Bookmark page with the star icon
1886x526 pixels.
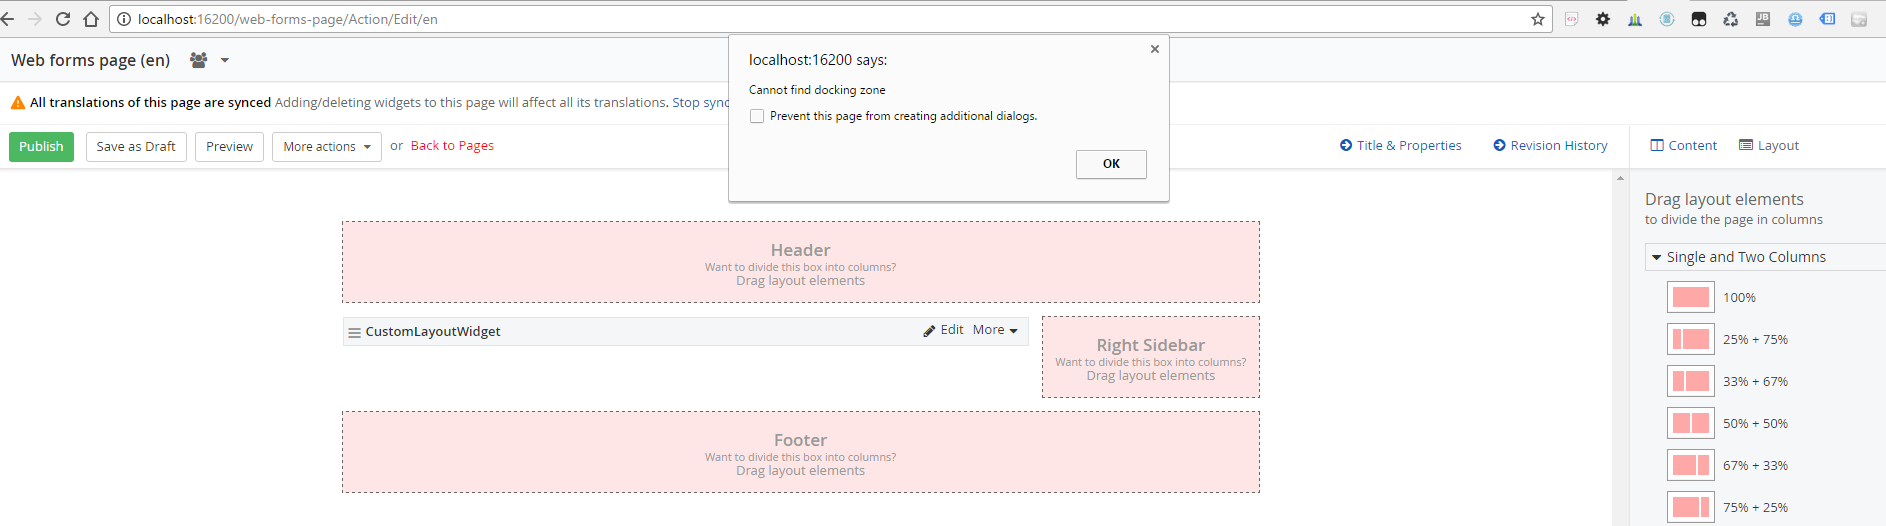click(1537, 19)
